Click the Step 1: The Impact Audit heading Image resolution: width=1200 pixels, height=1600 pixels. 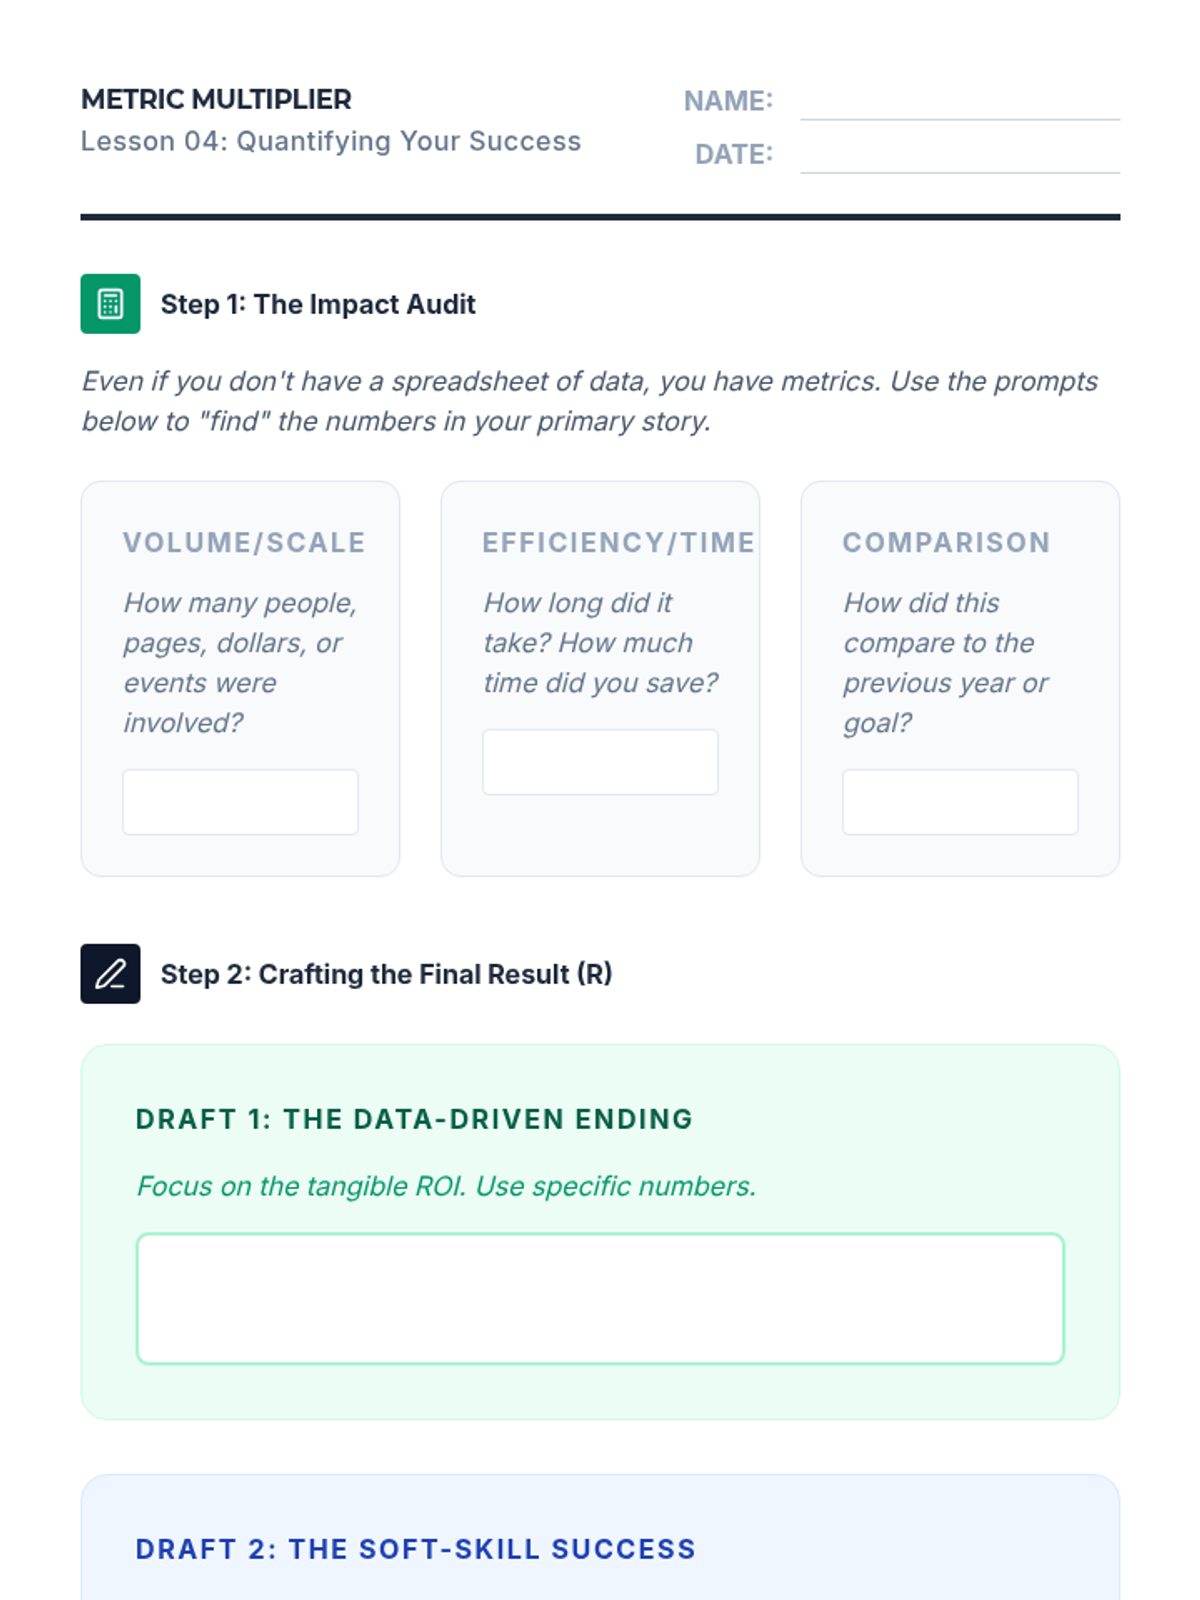318,304
